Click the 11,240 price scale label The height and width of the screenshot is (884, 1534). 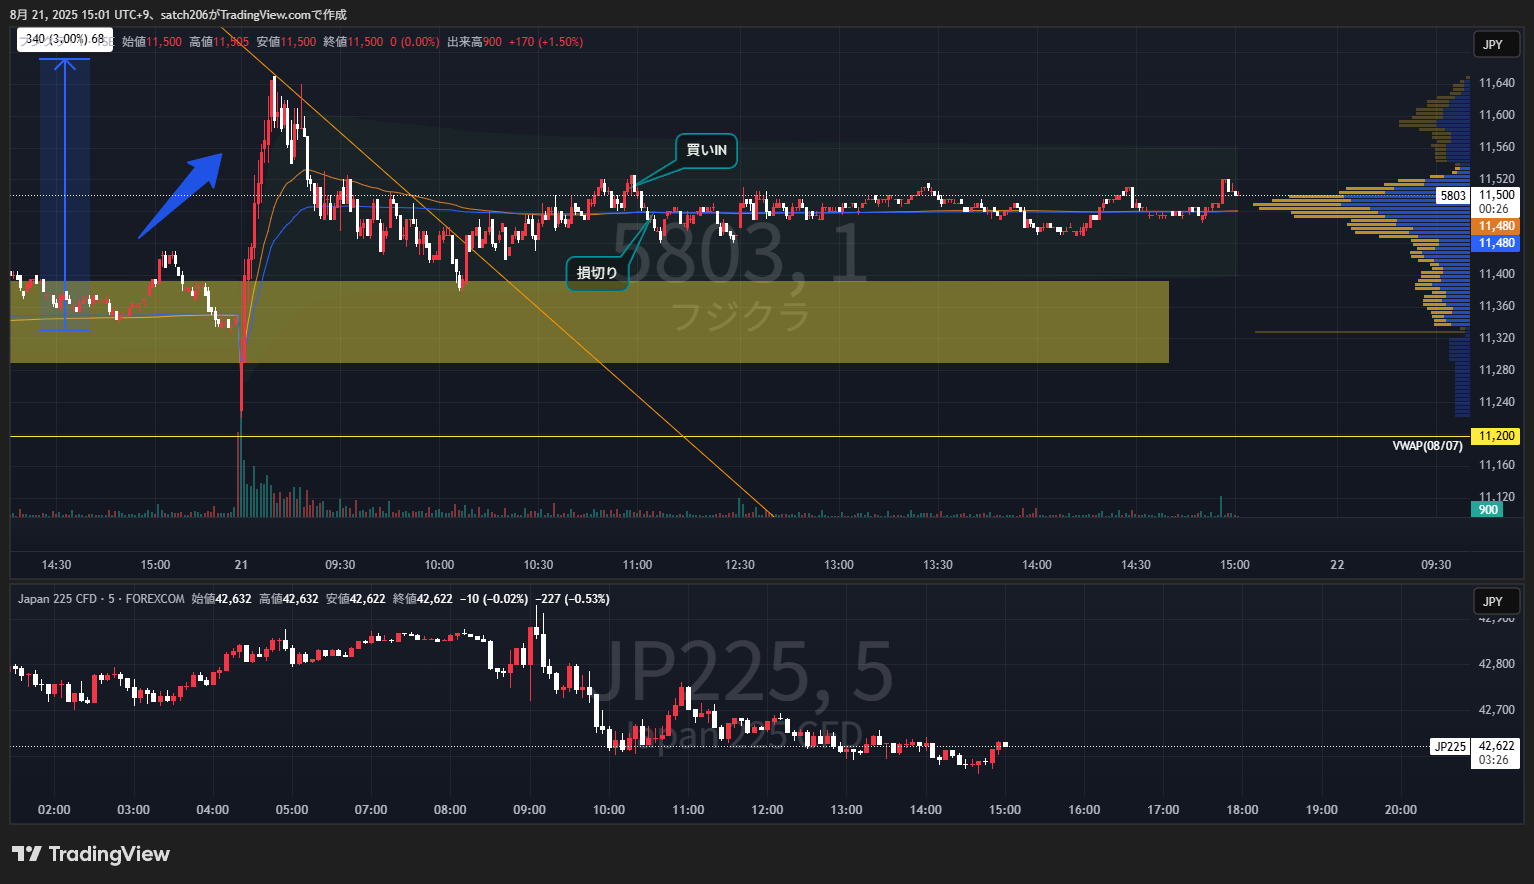coord(1496,402)
